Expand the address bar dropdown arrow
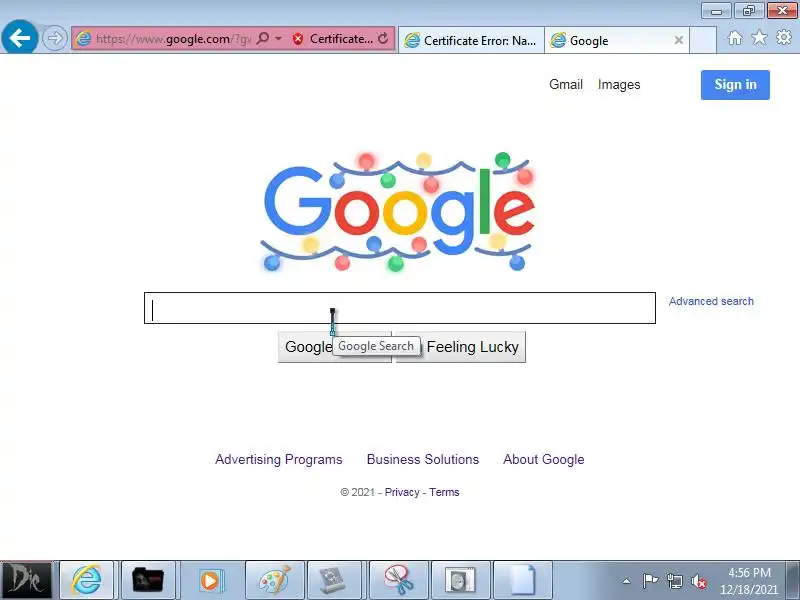 pos(279,38)
